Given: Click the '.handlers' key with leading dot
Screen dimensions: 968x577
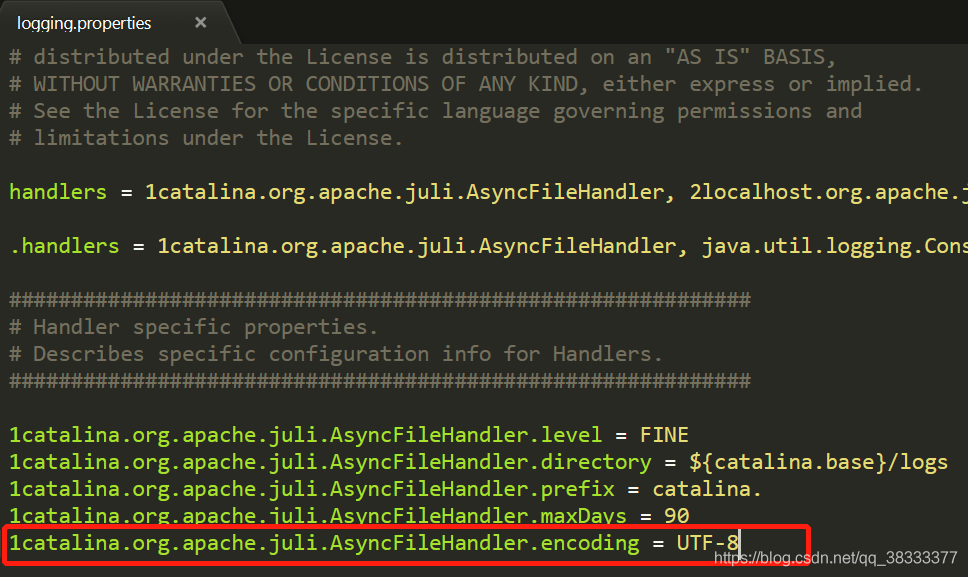Looking at the screenshot, I should (64, 246).
